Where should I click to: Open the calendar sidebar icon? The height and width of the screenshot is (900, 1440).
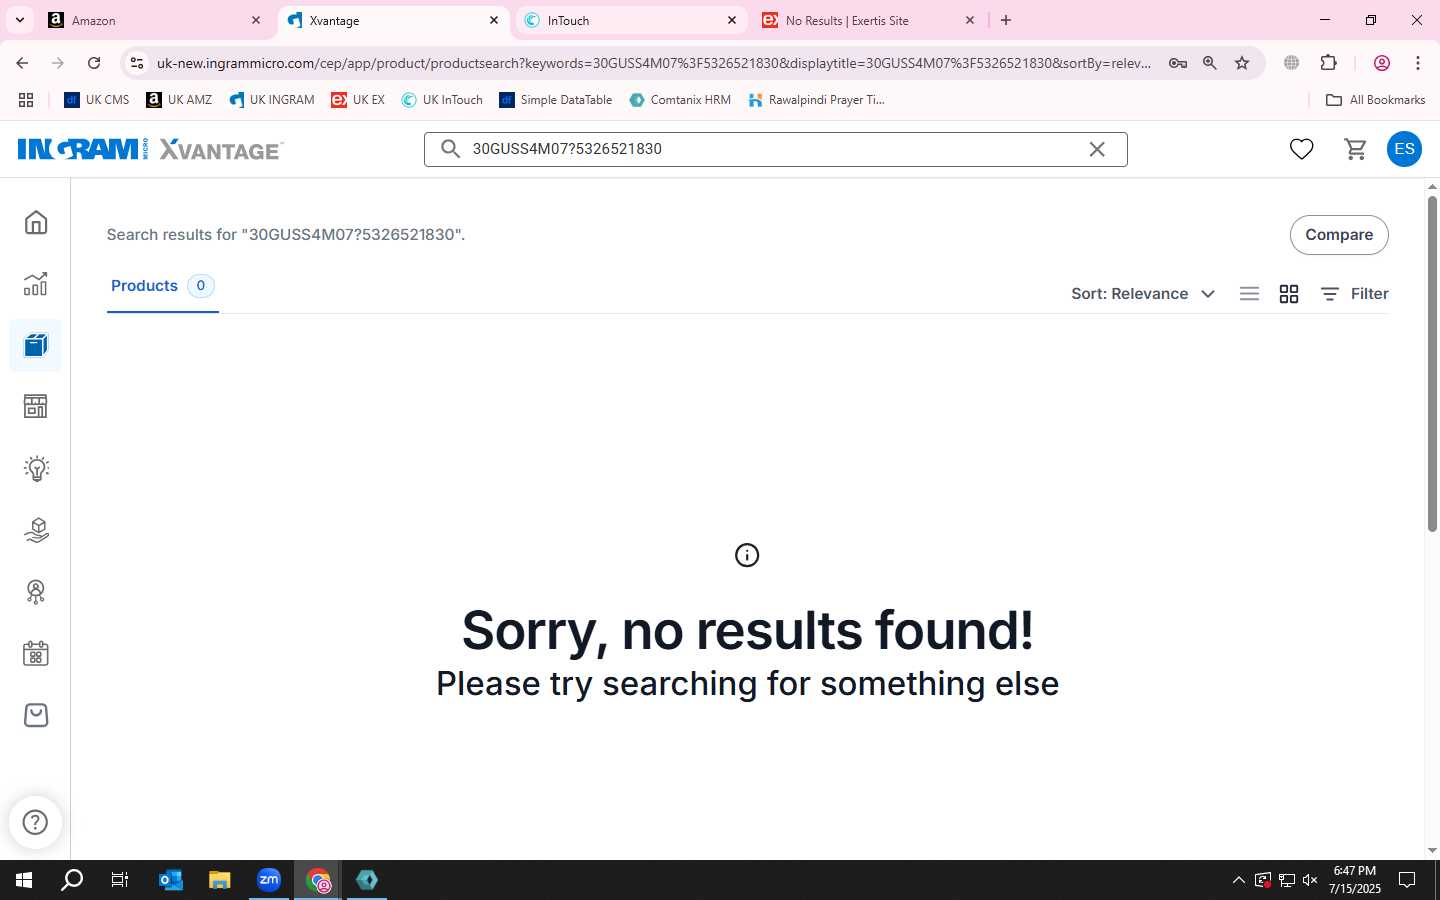36,654
